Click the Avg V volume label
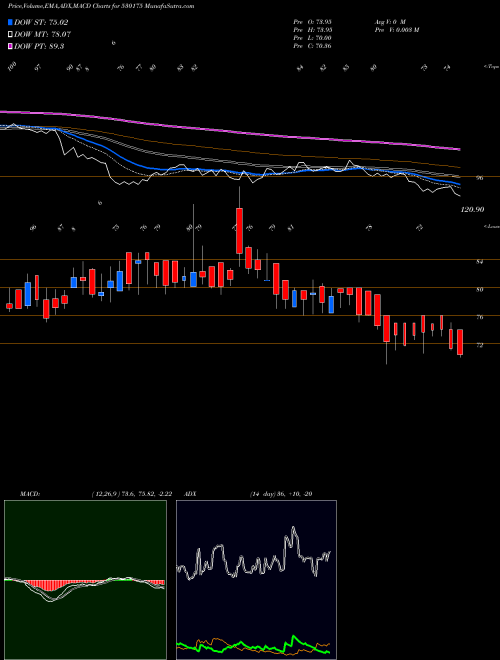Viewport: 500px width, 660px height. pos(390,21)
